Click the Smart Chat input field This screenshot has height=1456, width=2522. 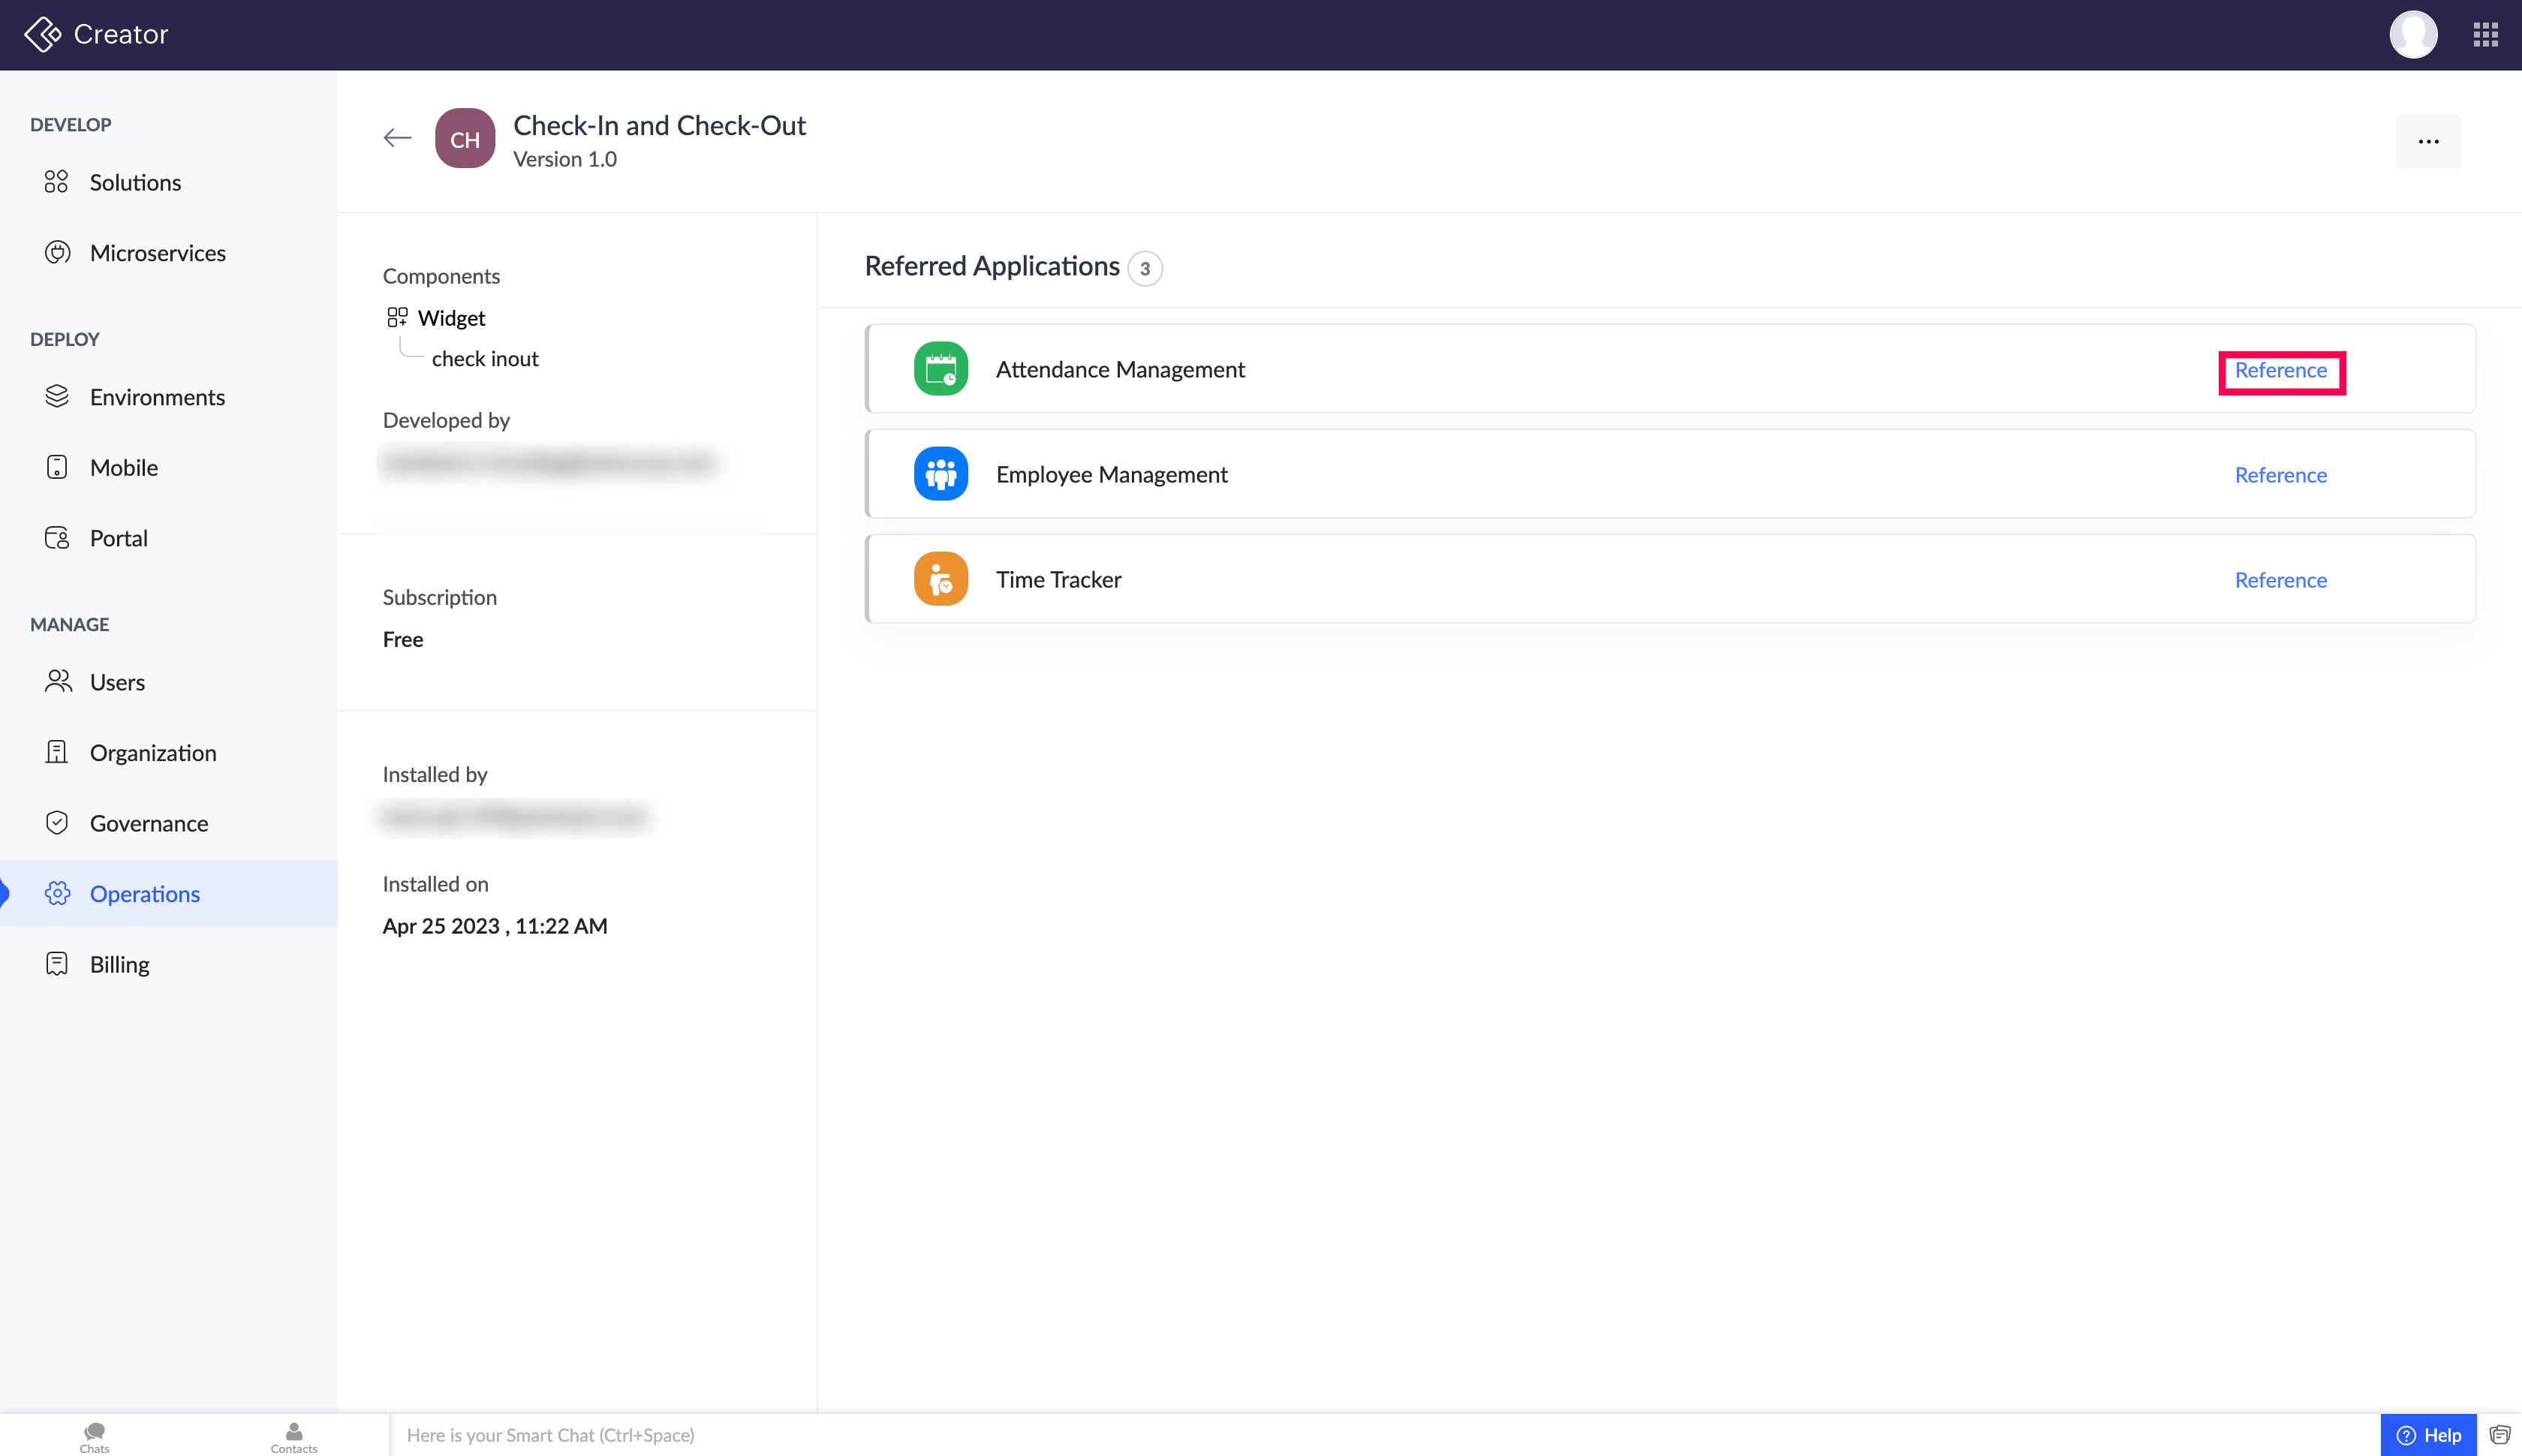pyautogui.click(x=1380, y=1435)
